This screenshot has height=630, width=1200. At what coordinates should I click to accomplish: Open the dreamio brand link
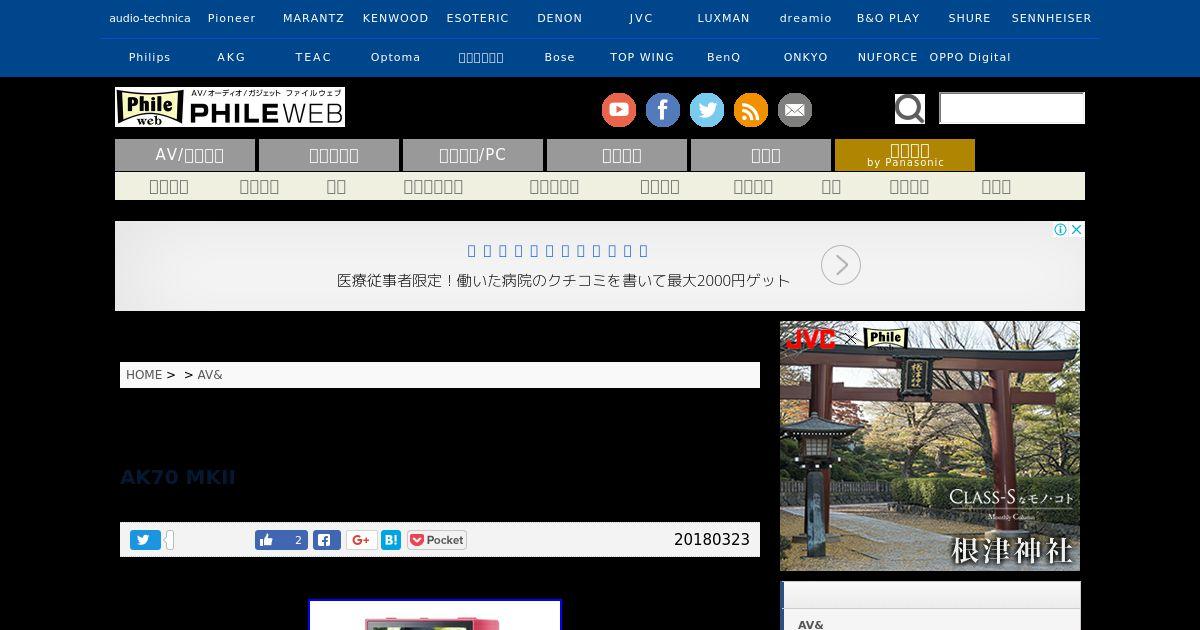pyautogui.click(x=806, y=18)
